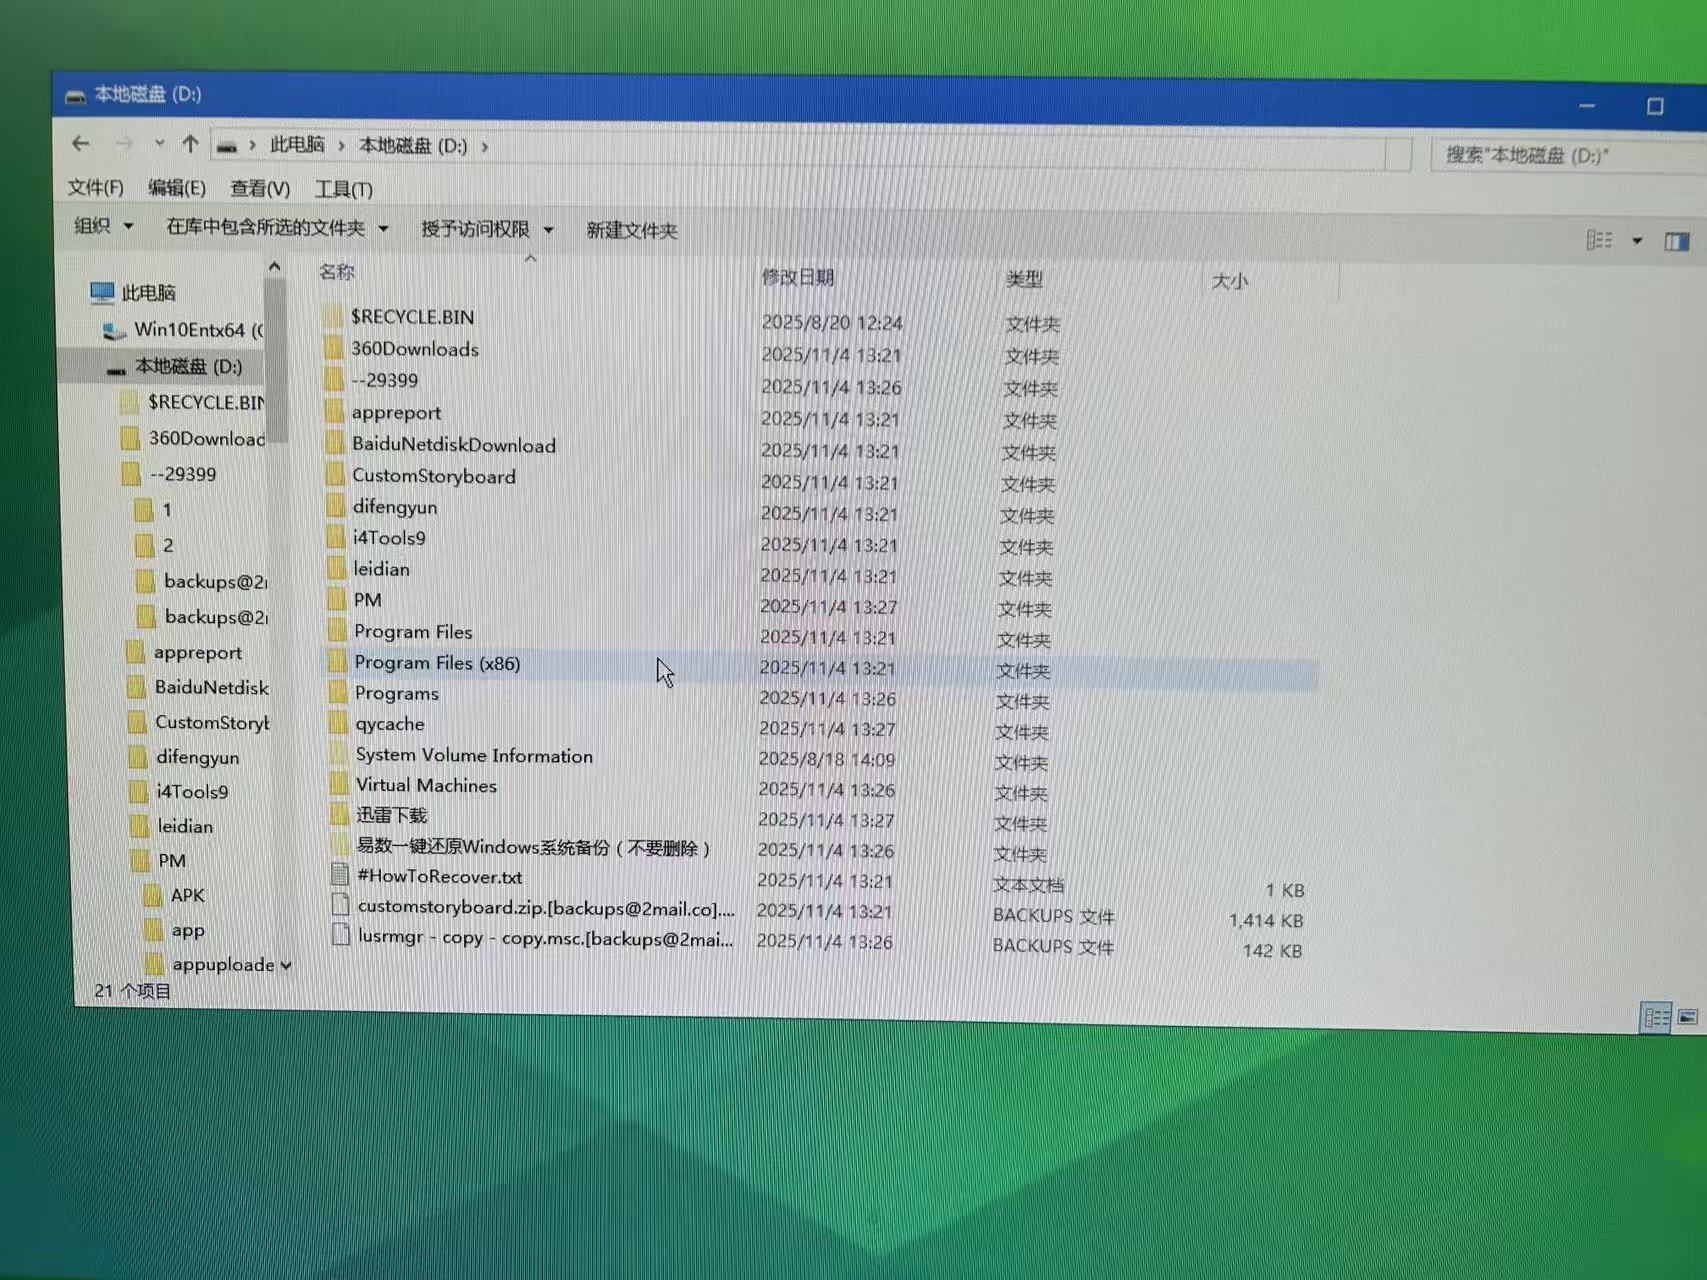Sort by 修改日期 column header
The height and width of the screenshot is (1280, 1707).
[x=797, y=277]
